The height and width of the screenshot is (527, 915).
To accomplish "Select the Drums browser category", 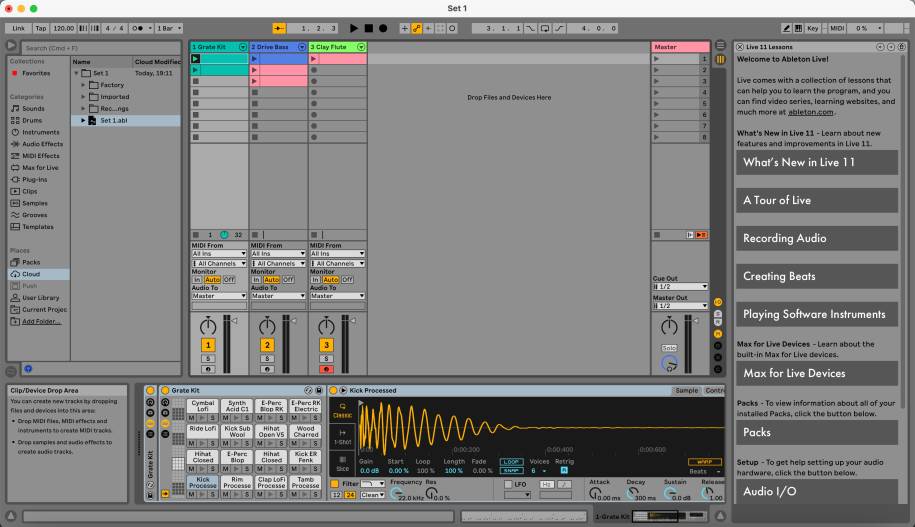I will (32, 120).
